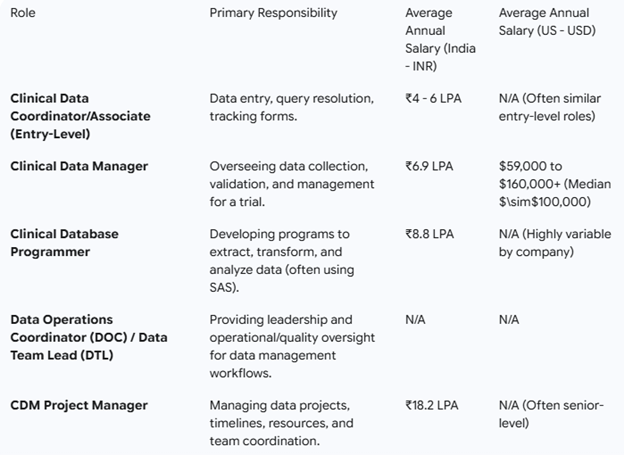
Task: Select the Clinical Data Coordinator/Associate role cell
Action: 80,116
